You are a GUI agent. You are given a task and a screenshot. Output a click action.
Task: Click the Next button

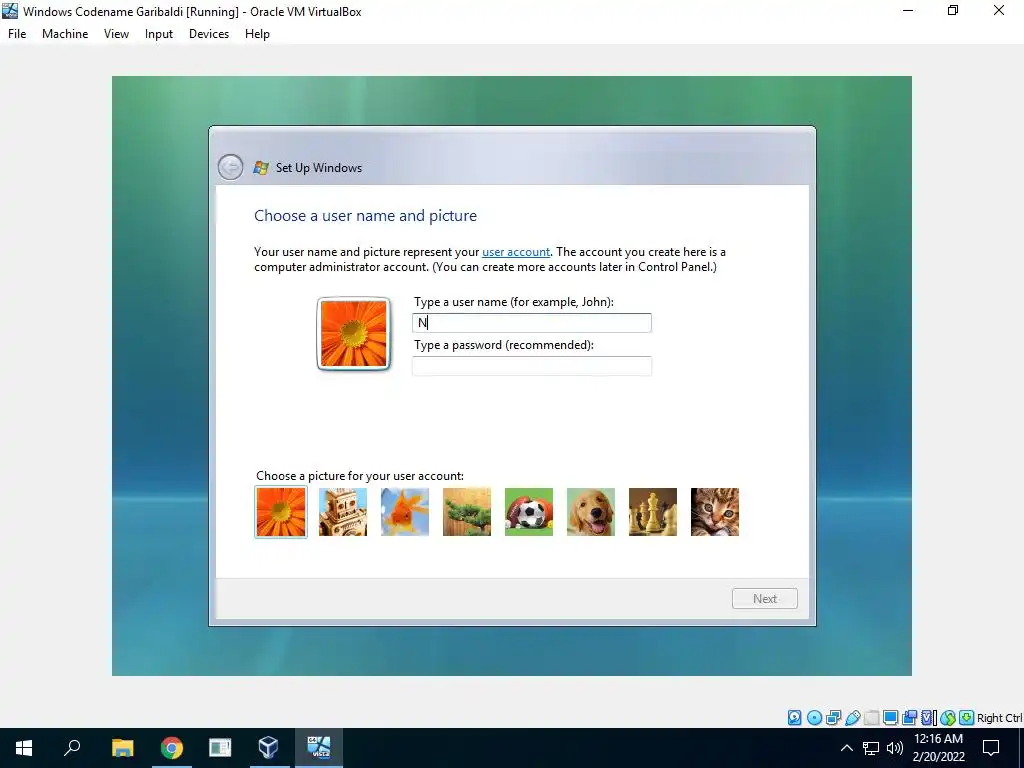tap(765, 598)
